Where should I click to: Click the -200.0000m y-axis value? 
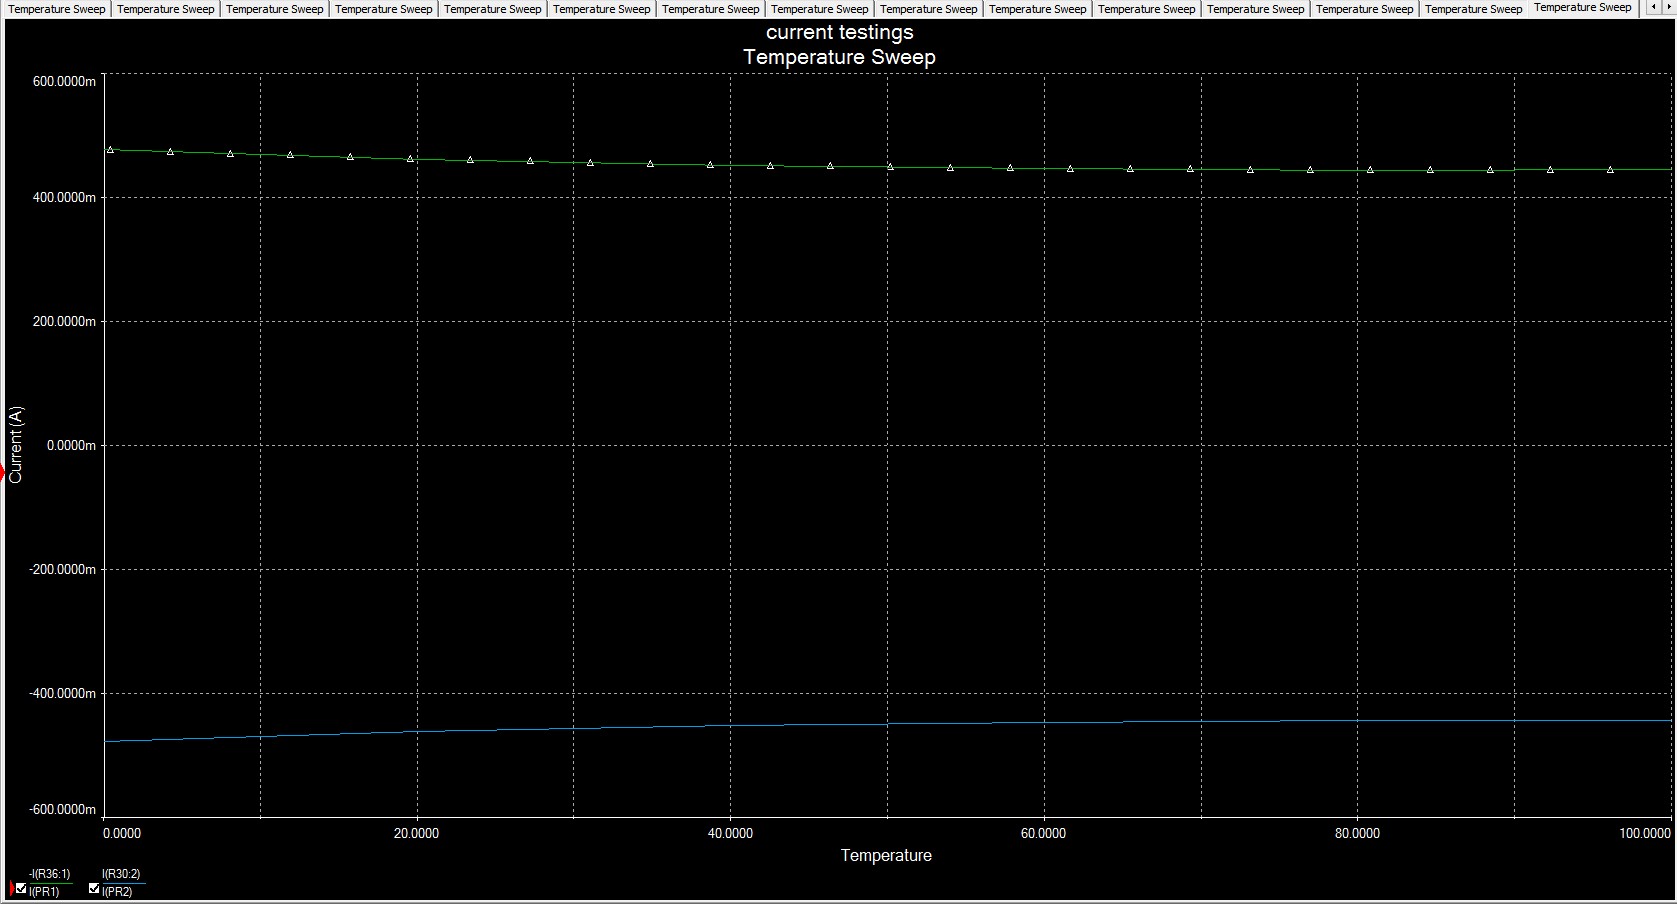[63, 570]
